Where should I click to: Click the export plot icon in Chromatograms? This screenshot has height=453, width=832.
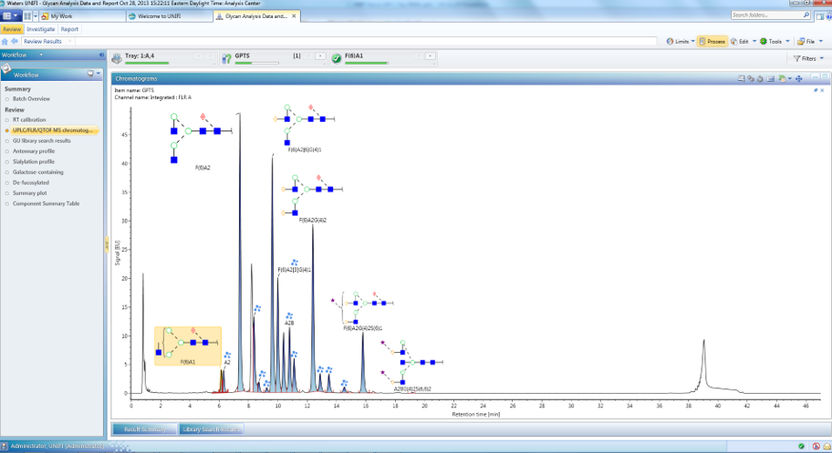[783, 79]
